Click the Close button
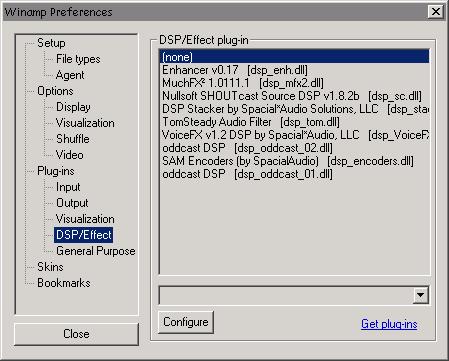The image size is (449, 361). [x=76, y=334]
